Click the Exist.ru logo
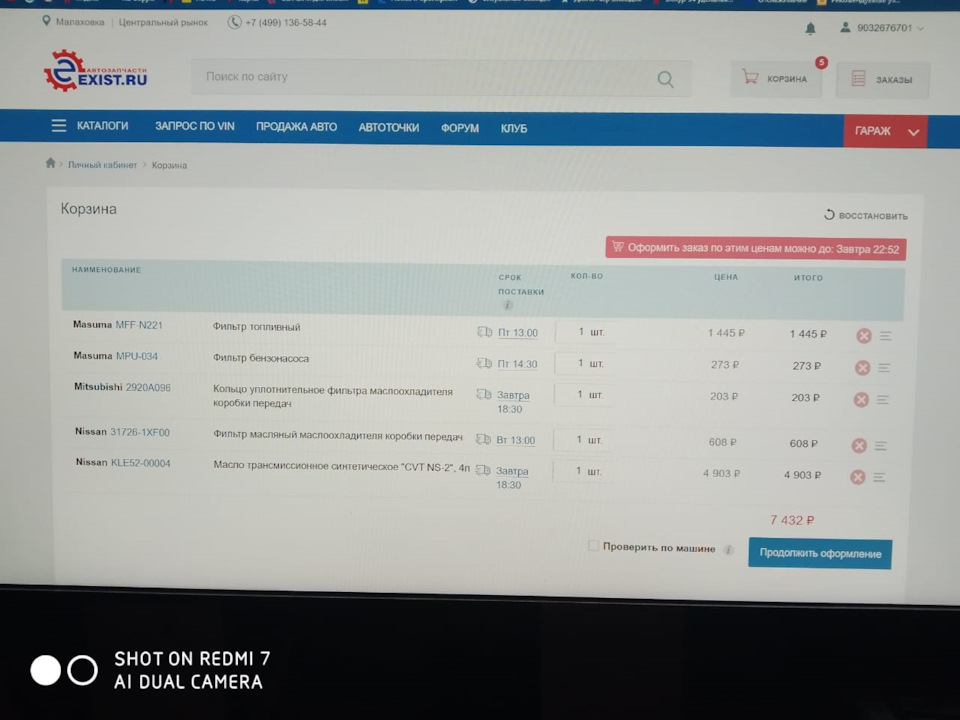960x720 pixels. click(x=96, y=71)
